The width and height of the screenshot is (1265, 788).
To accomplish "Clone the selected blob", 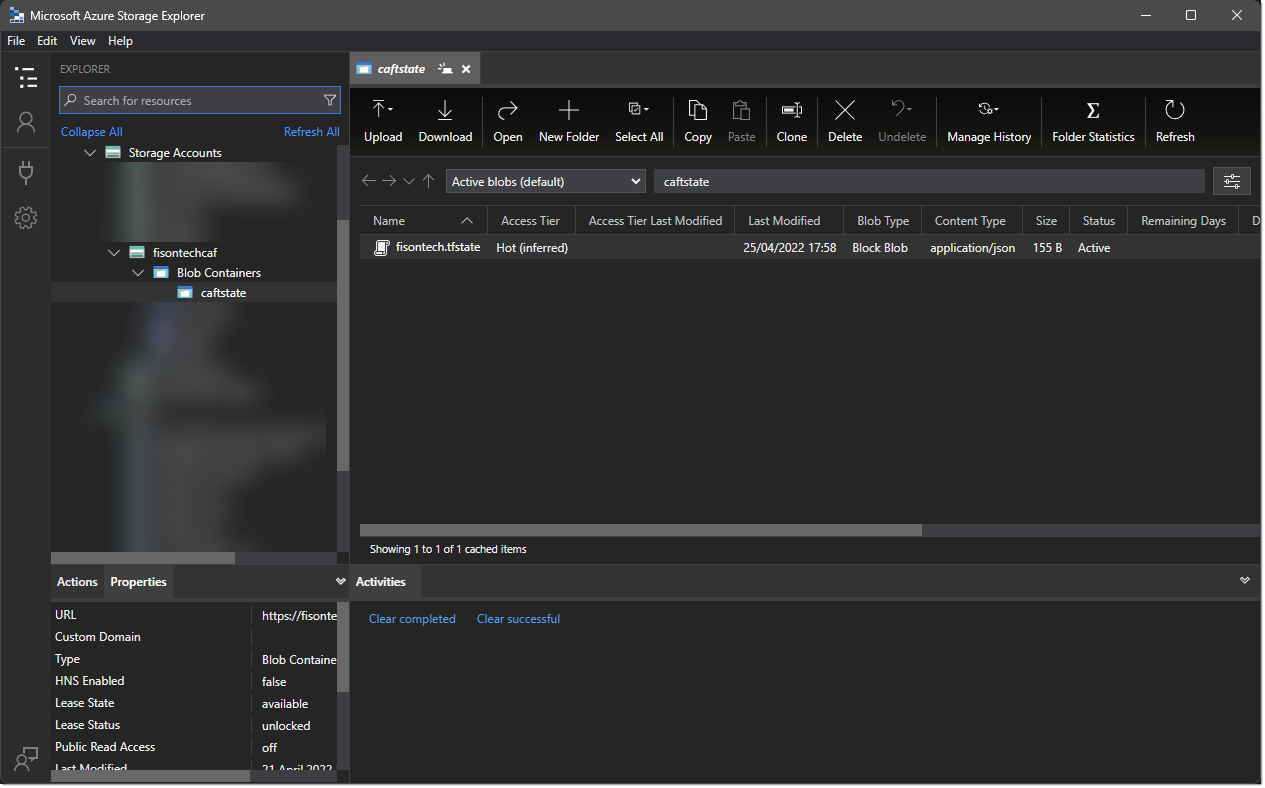I will tap(792, 122).
